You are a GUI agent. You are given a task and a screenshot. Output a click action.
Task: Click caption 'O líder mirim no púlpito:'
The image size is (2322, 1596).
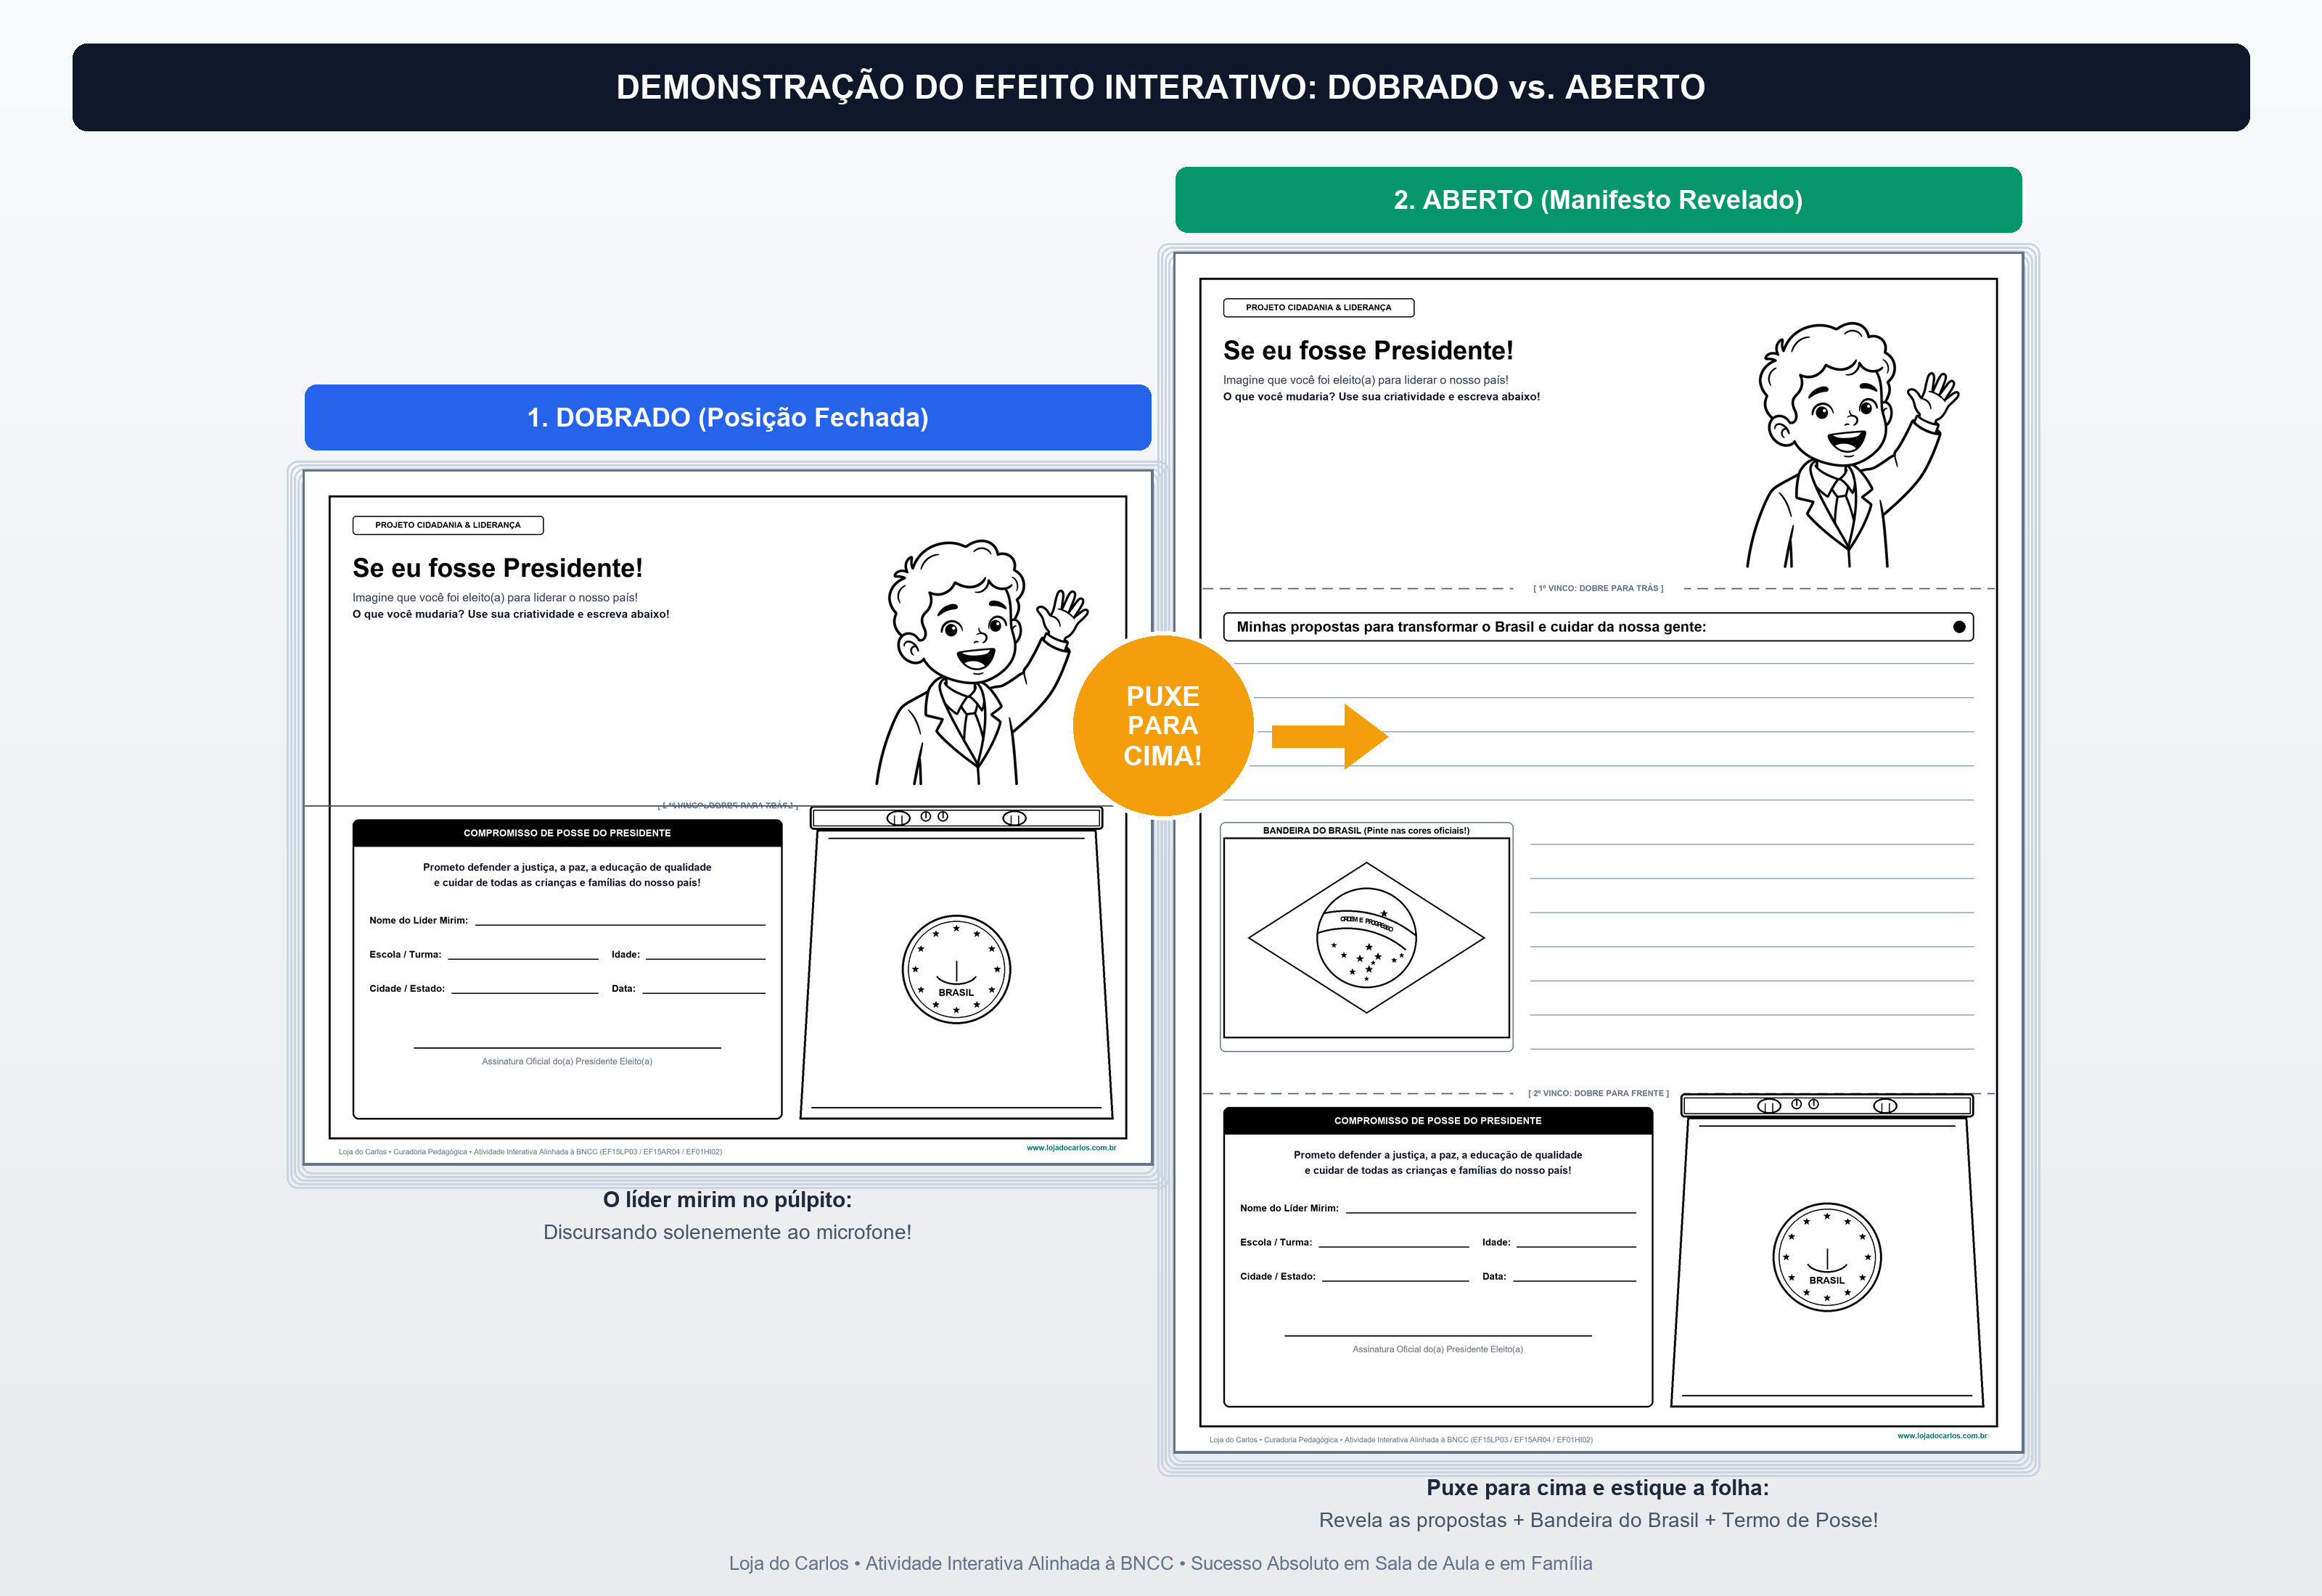(727, 1200)
